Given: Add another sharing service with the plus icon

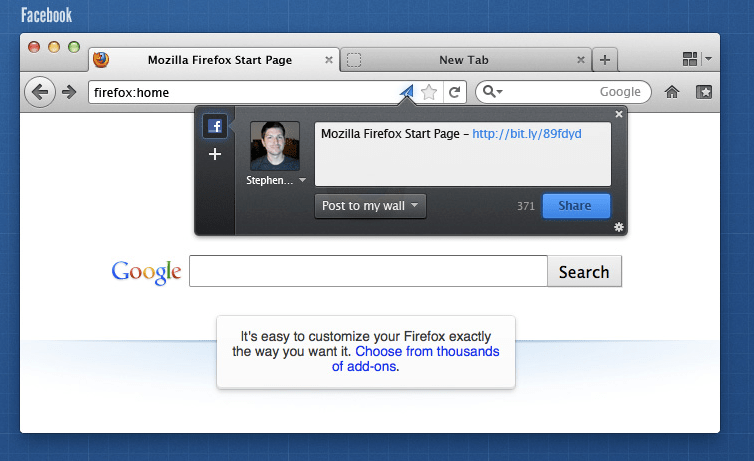Looking at the screenshot, I should 215,154.
